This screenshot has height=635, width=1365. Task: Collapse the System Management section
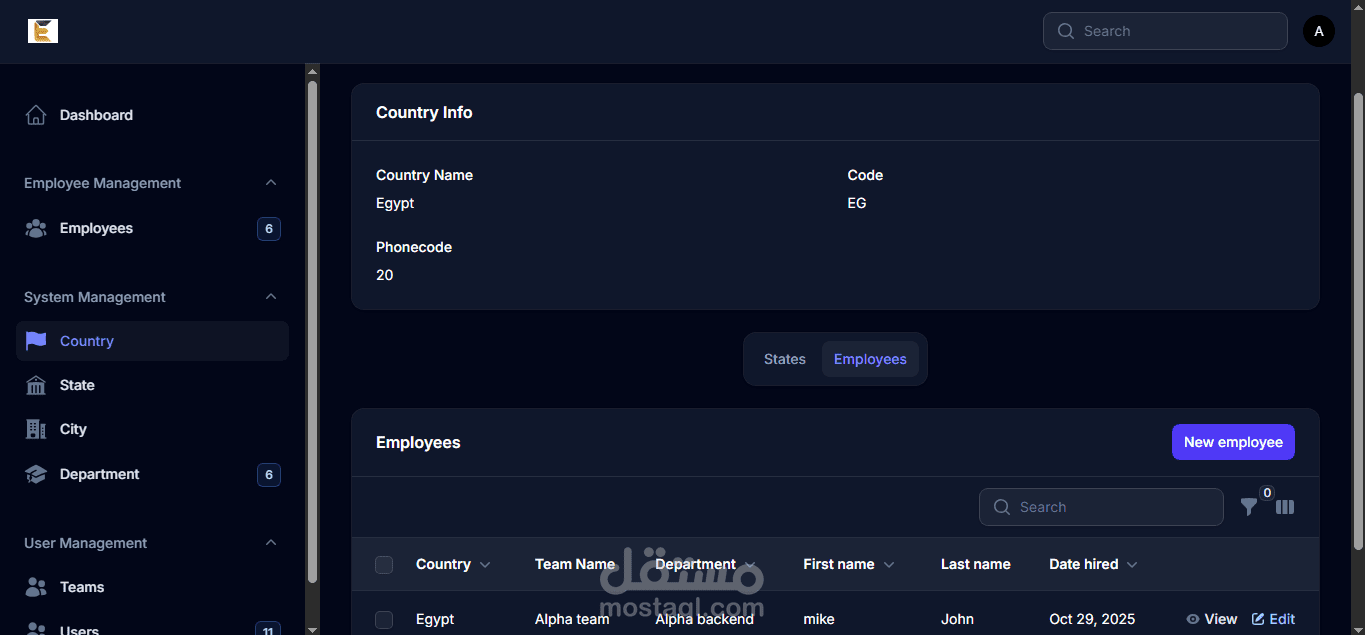(x=271, y=297)
